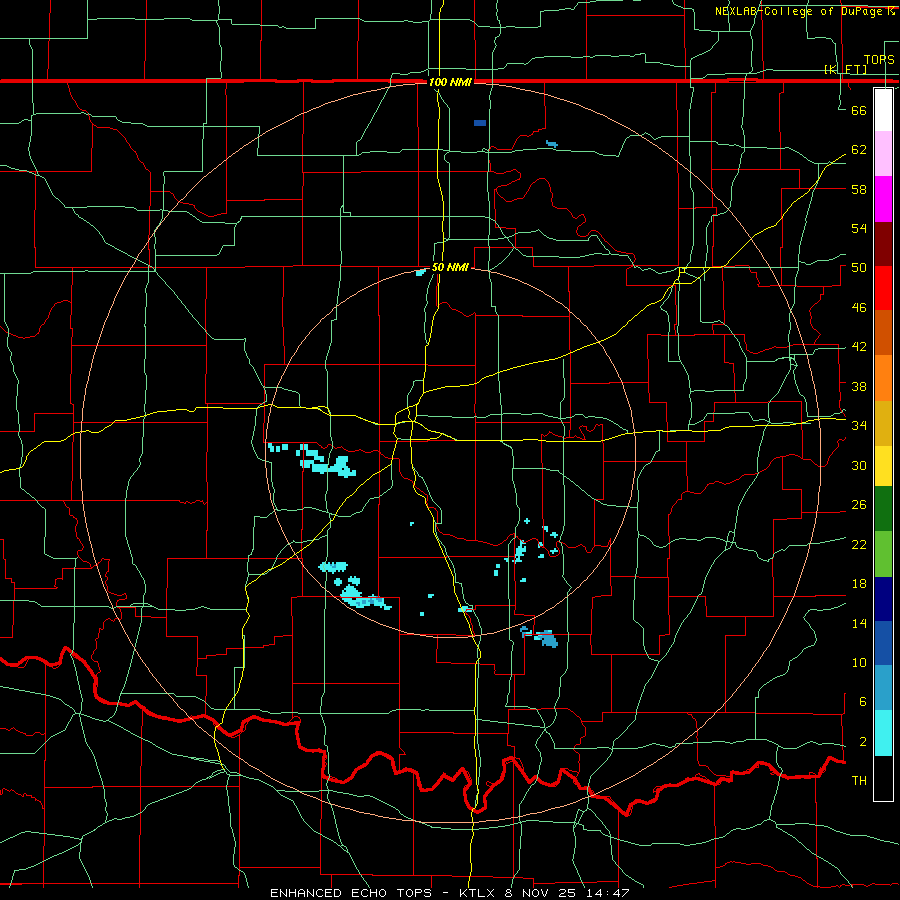The image size is (900, 900).
Task: Select the [K FT] units label
Action: click(845, 69)
